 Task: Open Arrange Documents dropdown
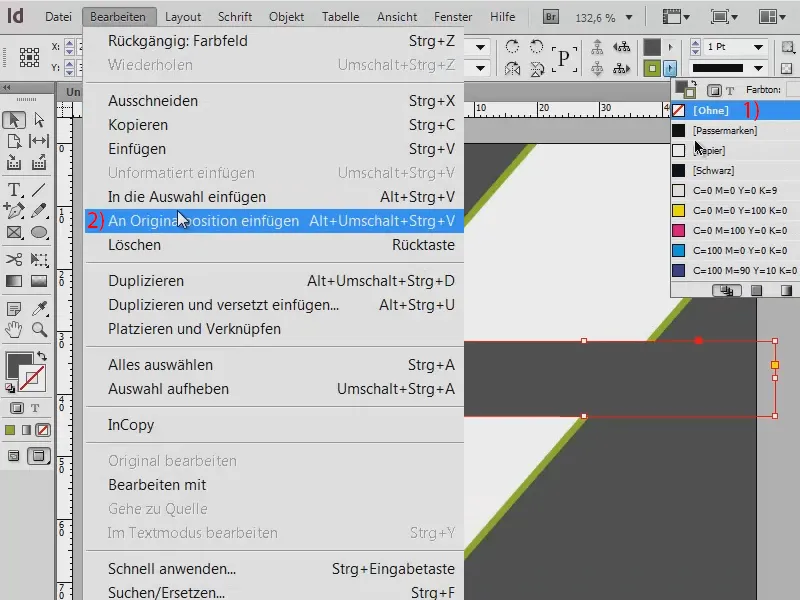pos(772,17)
